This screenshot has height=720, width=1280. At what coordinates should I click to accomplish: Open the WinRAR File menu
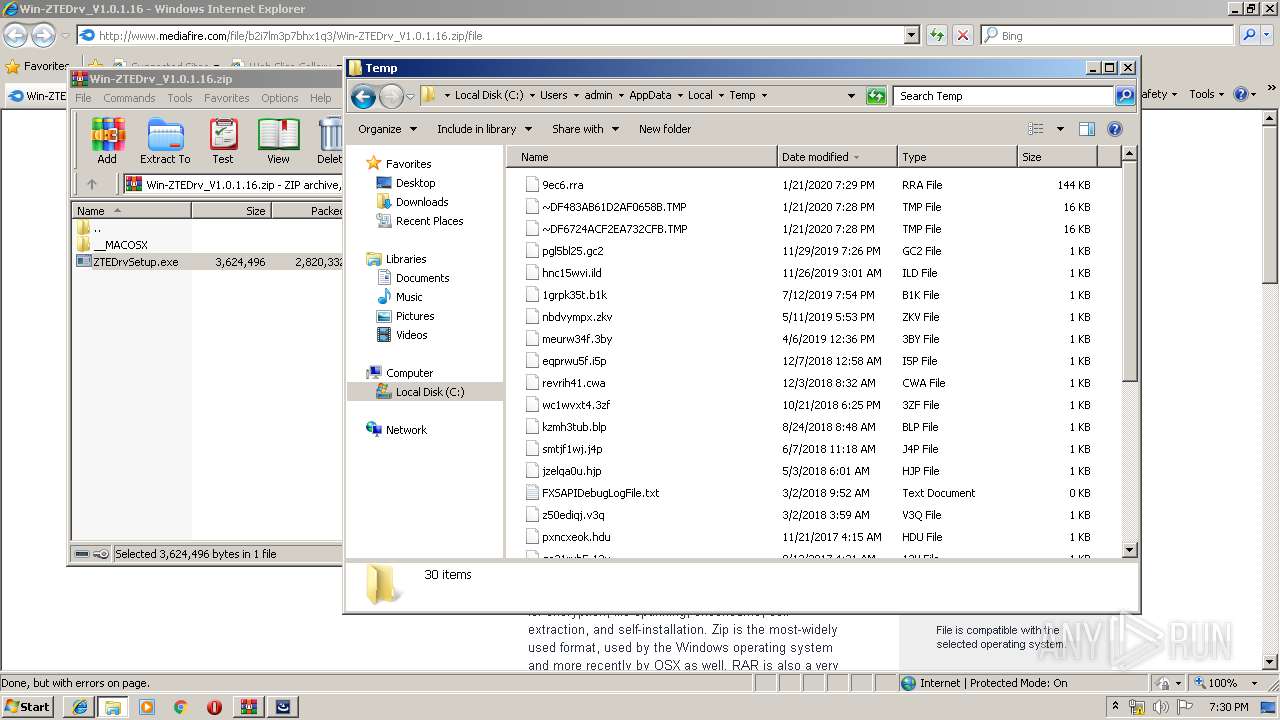coord(83,98)
